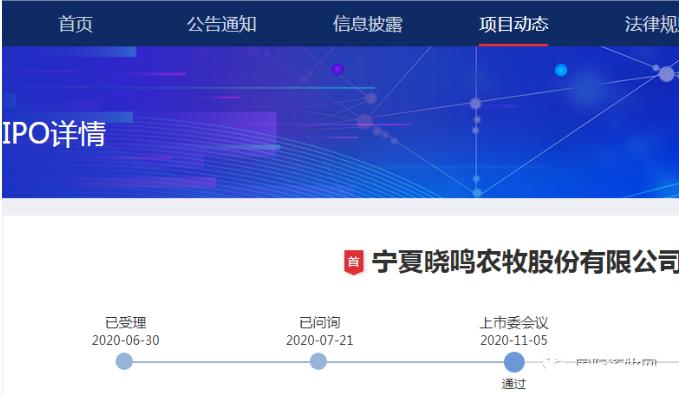This screenshot has height=399, width=679.
Task: Click the bright blue dot in banner
Action: (561, 70)
